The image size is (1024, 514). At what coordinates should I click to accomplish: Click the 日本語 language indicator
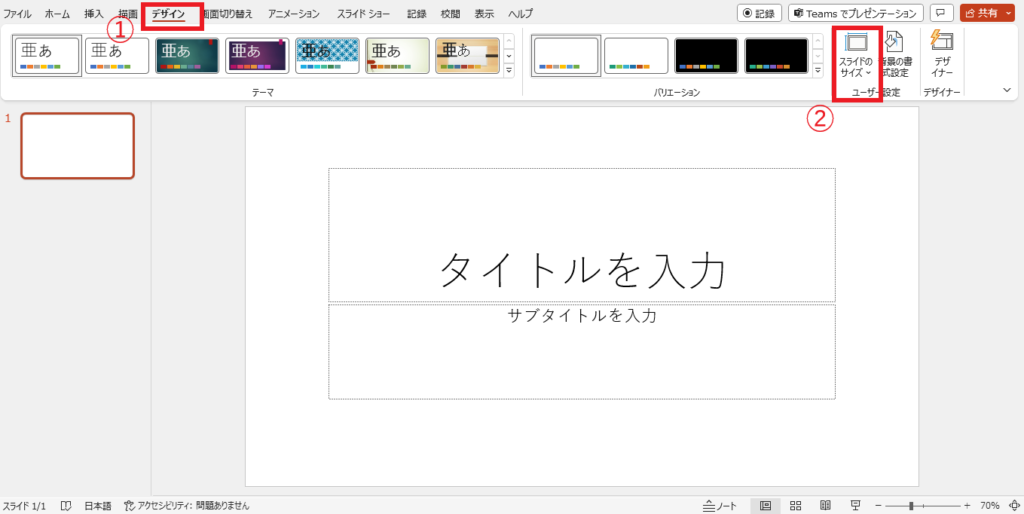pyautogui.click(x=98, y=506)
